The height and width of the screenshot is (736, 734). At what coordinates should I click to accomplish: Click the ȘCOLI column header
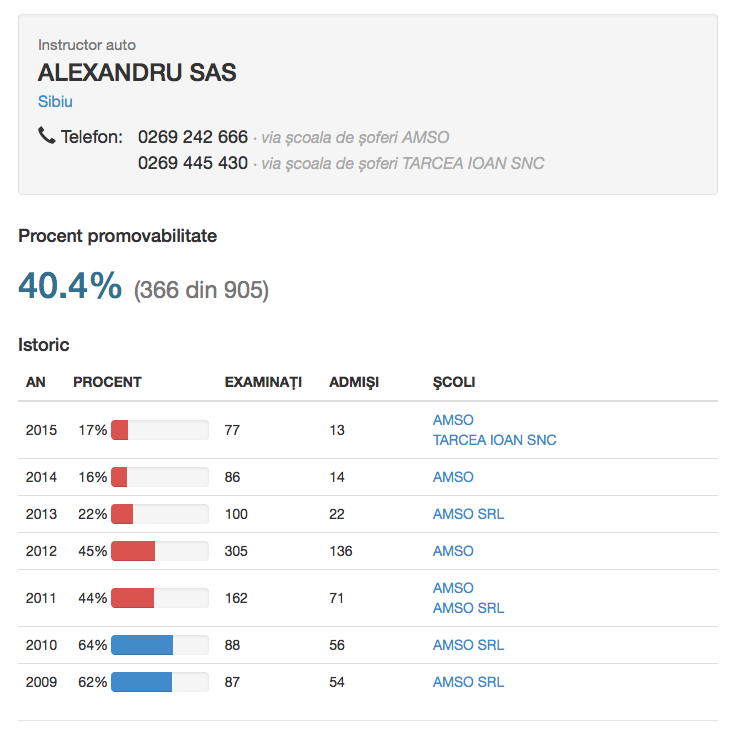click(454, 383)
